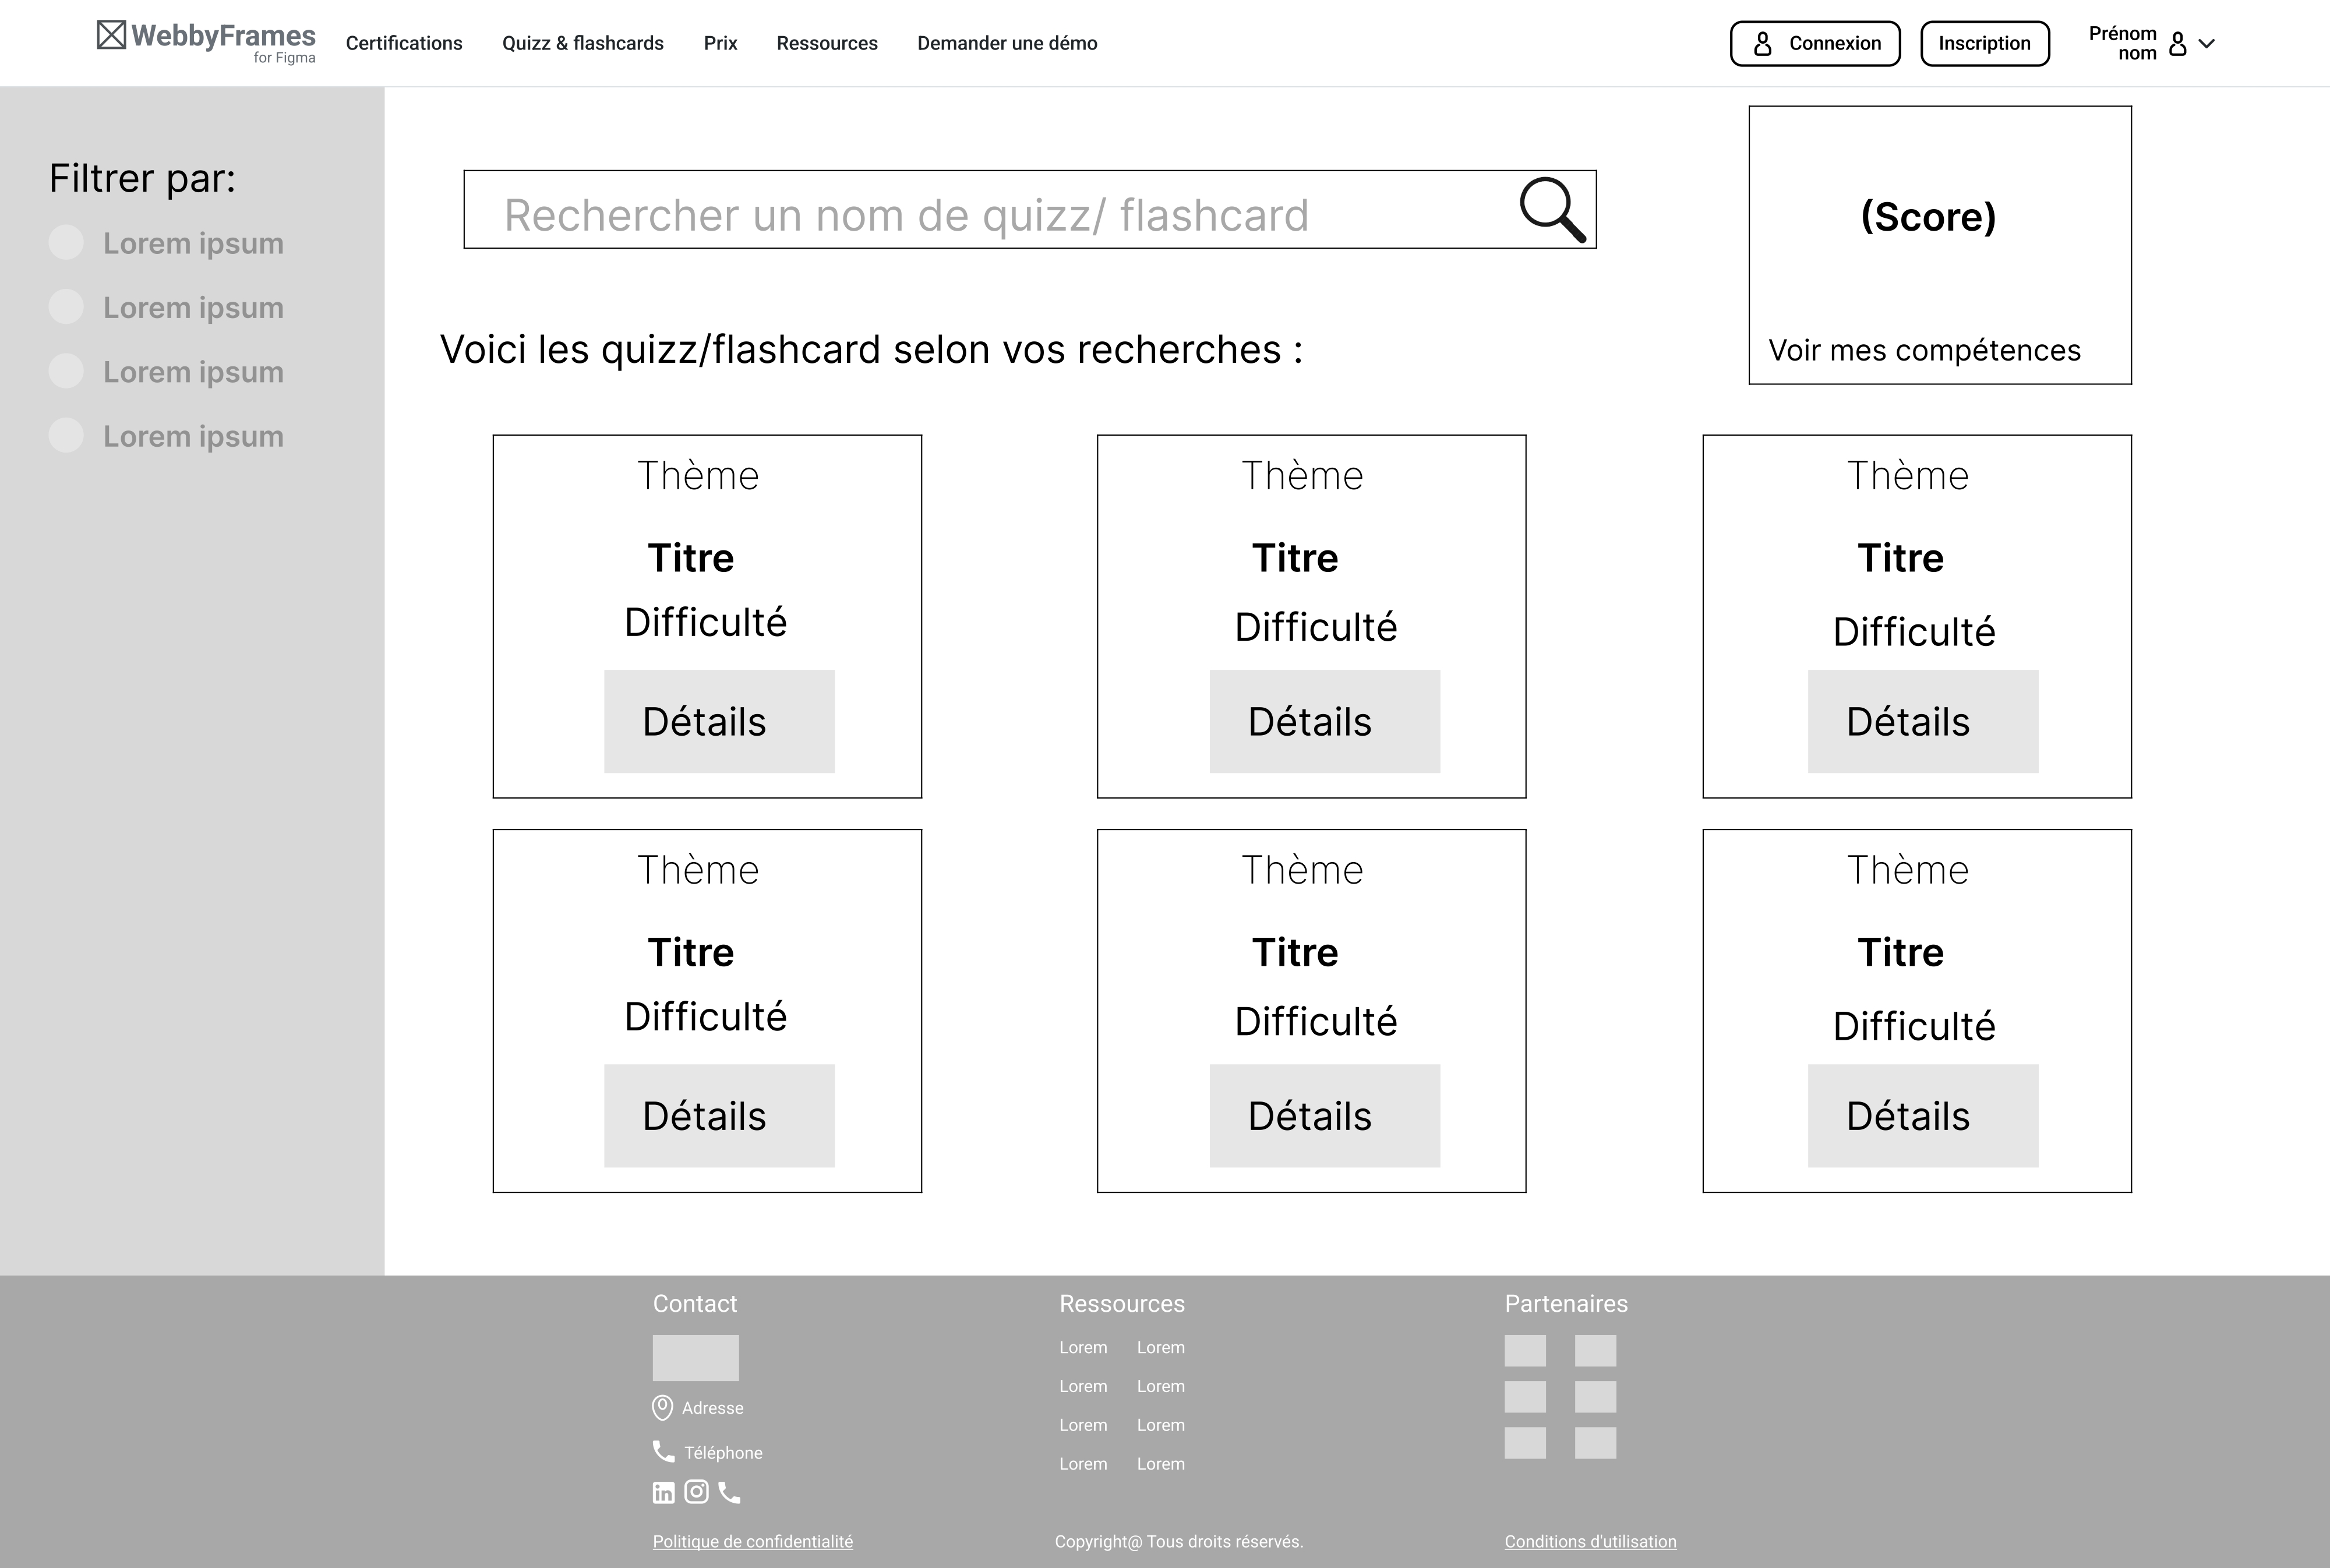Click the WebbyFrames logo

[x=206, y=42]
